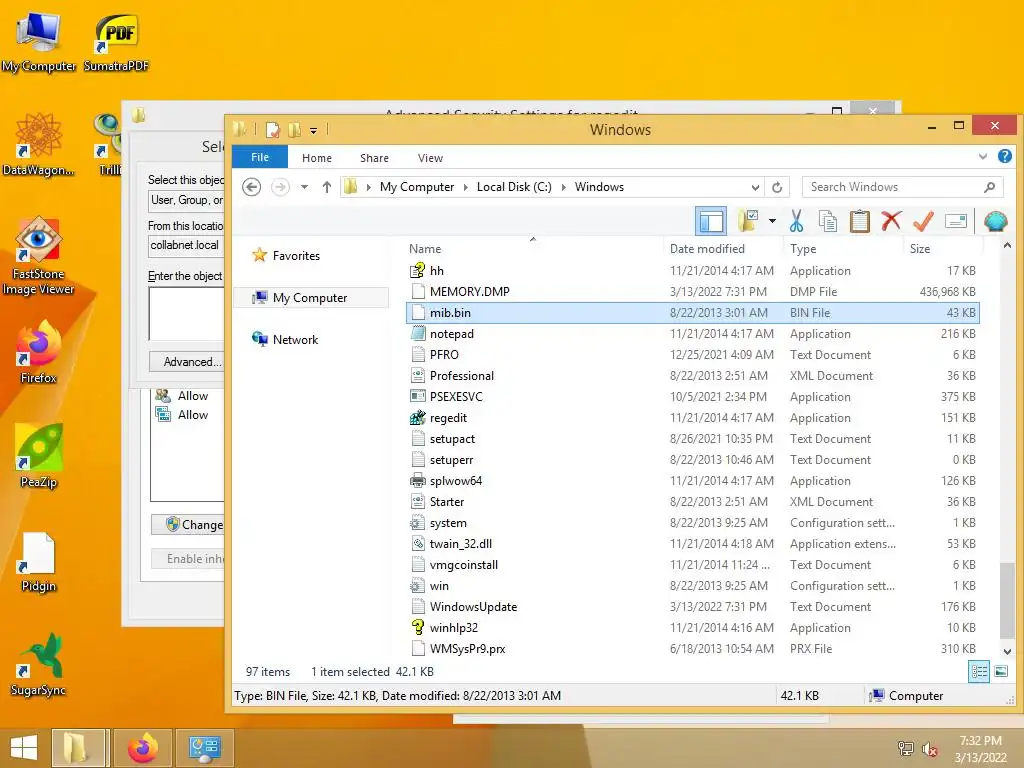Select Network in navigation pane
The width and height of the screenshot is (1024, 768).
click(295, 340)
